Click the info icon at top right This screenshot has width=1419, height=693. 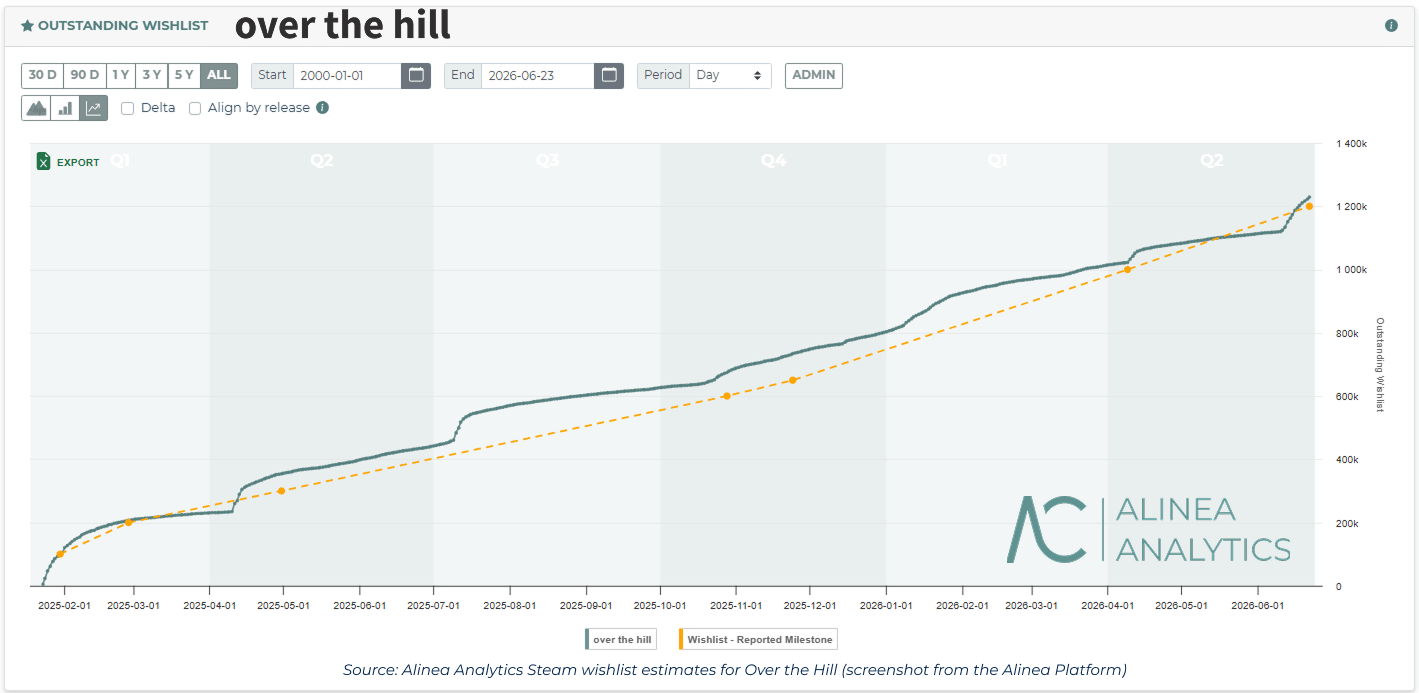coord(1391,25)
